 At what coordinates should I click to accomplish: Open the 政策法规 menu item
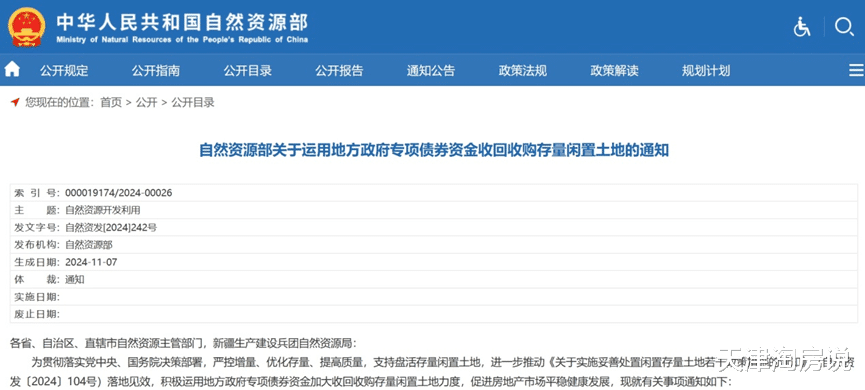pos(522,71)
